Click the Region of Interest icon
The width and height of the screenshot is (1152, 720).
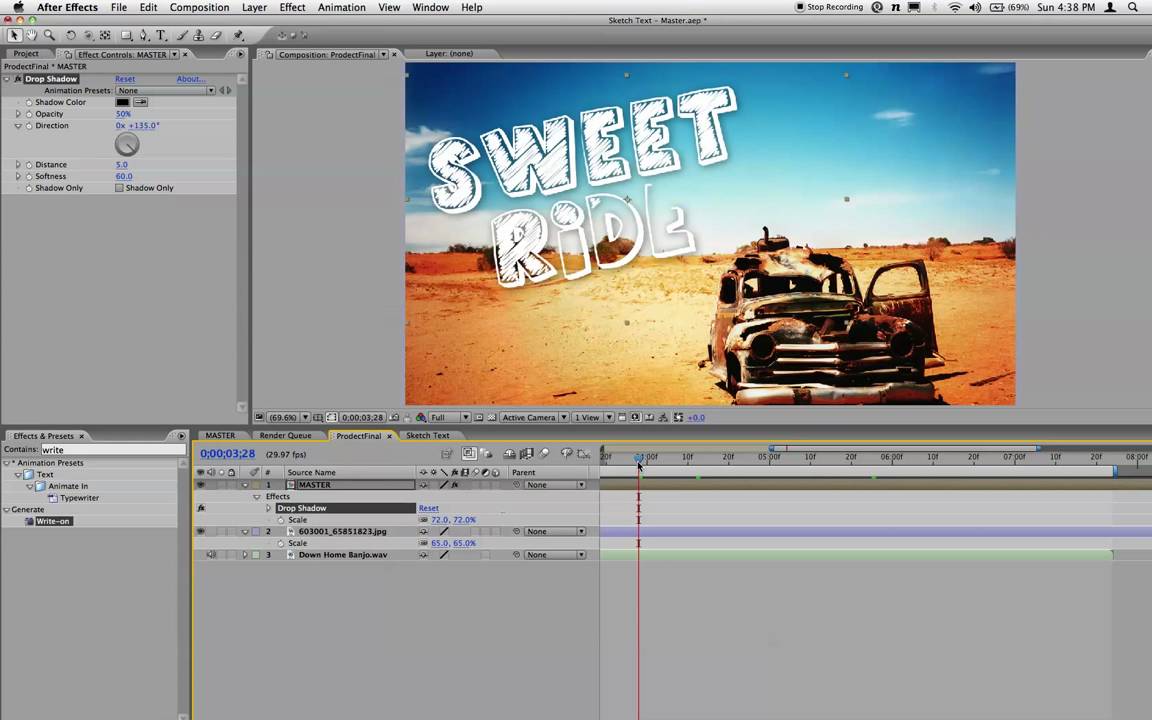click(x=479, y=417)
